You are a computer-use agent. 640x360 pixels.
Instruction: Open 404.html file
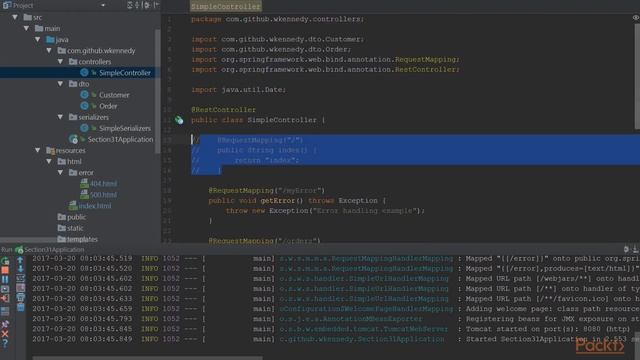click(x=103, y=184)
